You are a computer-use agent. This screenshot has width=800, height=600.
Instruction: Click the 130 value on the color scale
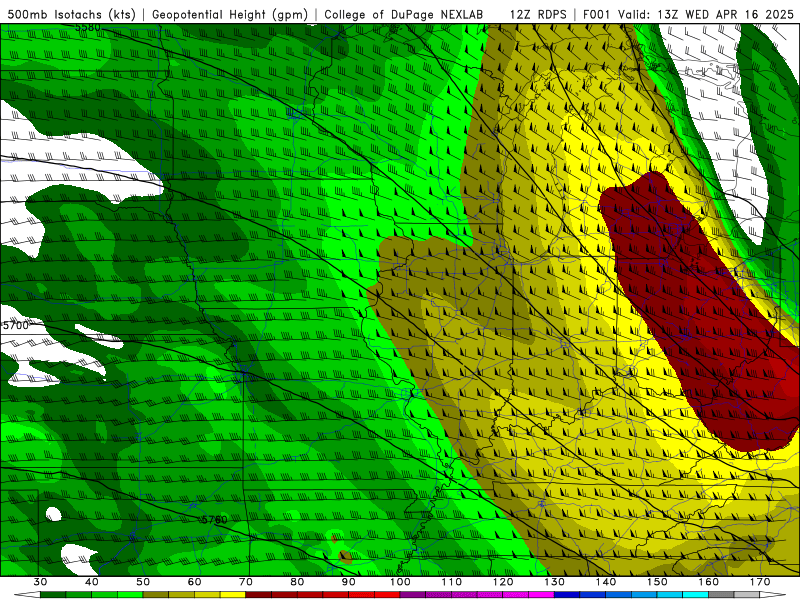click(x=554, y=582)
